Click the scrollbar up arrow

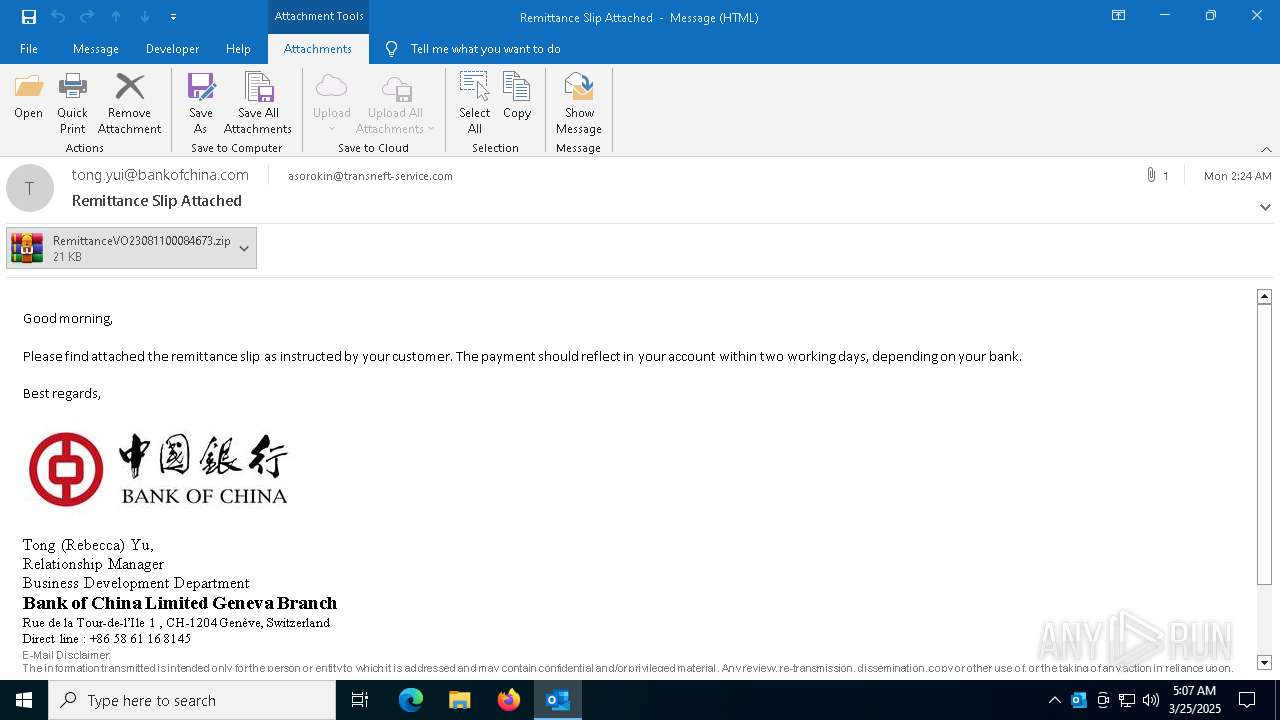point(1264,296)
